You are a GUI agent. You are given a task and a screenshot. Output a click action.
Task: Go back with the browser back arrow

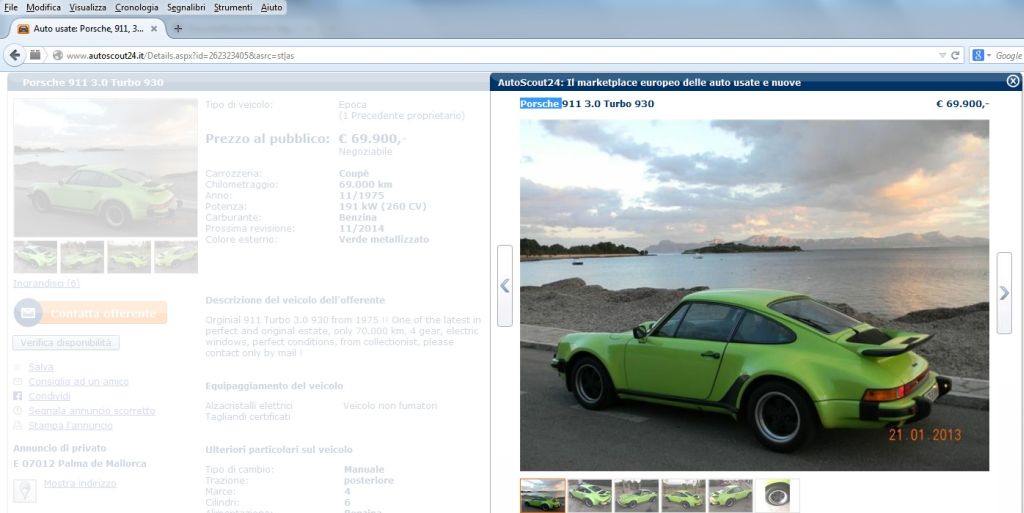pyautogui.click(x=15, y=55)
